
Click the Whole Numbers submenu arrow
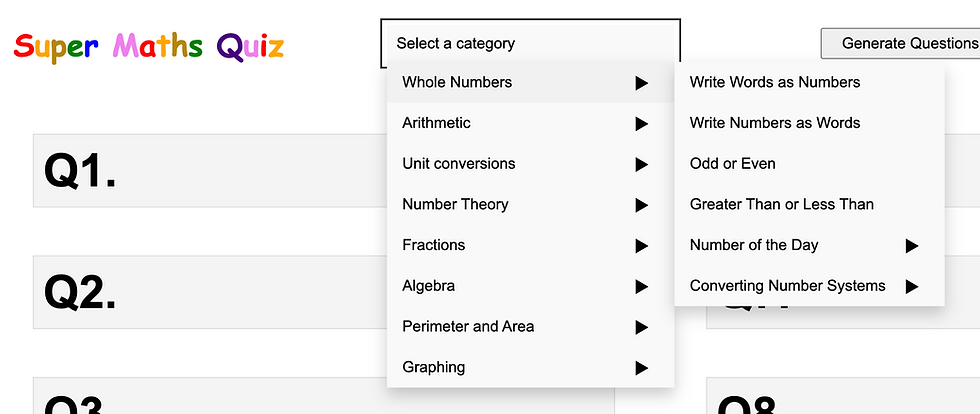coord(641,83)
